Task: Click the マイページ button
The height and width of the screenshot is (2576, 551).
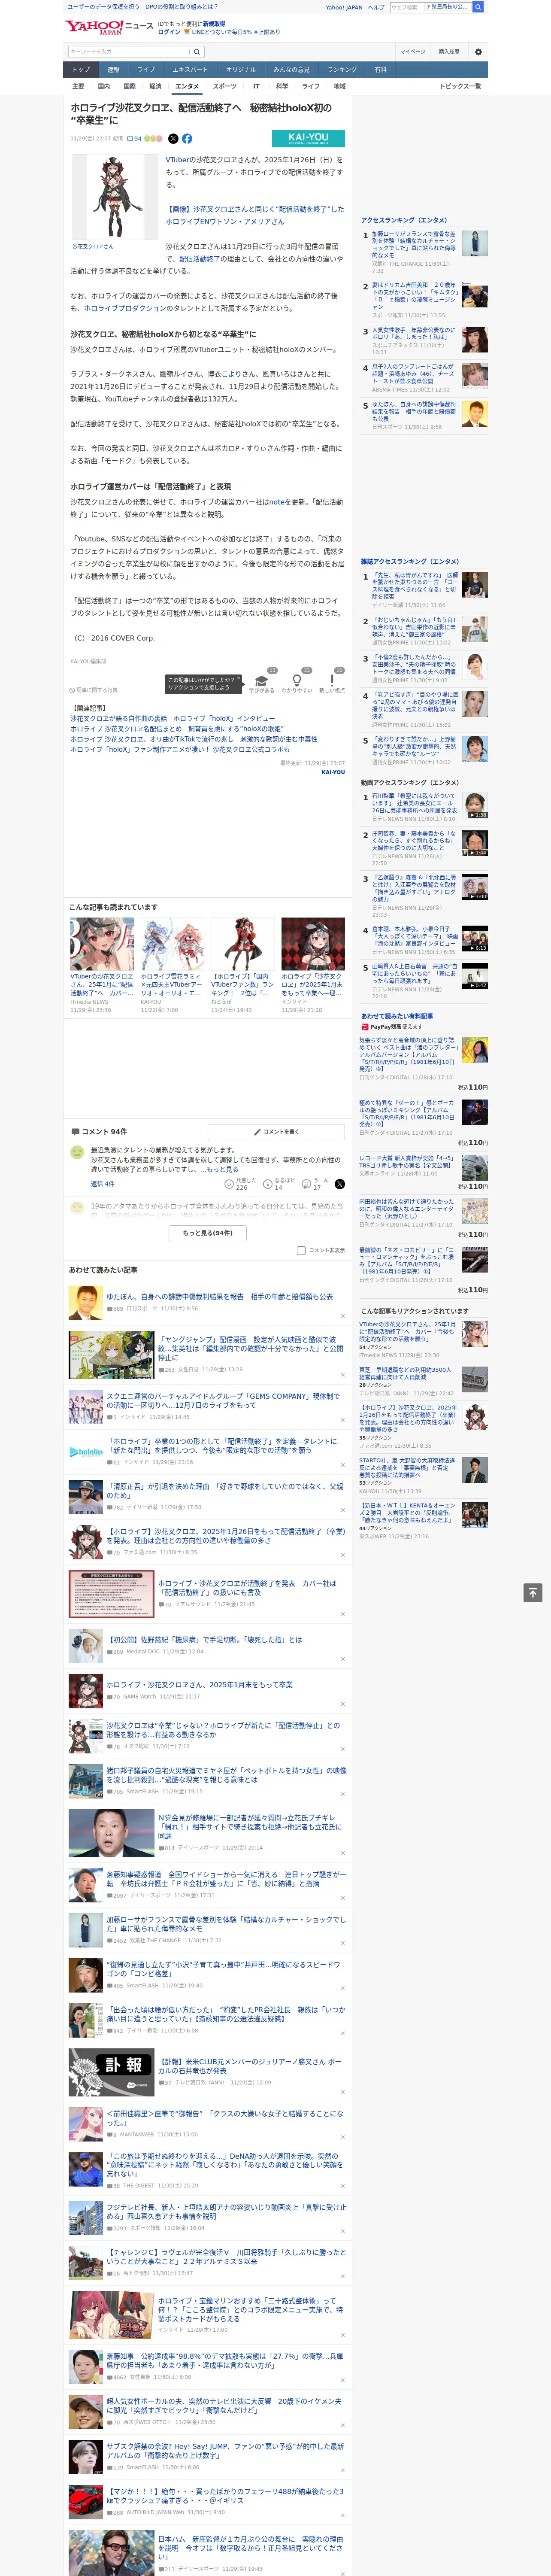Action: pos(412,52)
